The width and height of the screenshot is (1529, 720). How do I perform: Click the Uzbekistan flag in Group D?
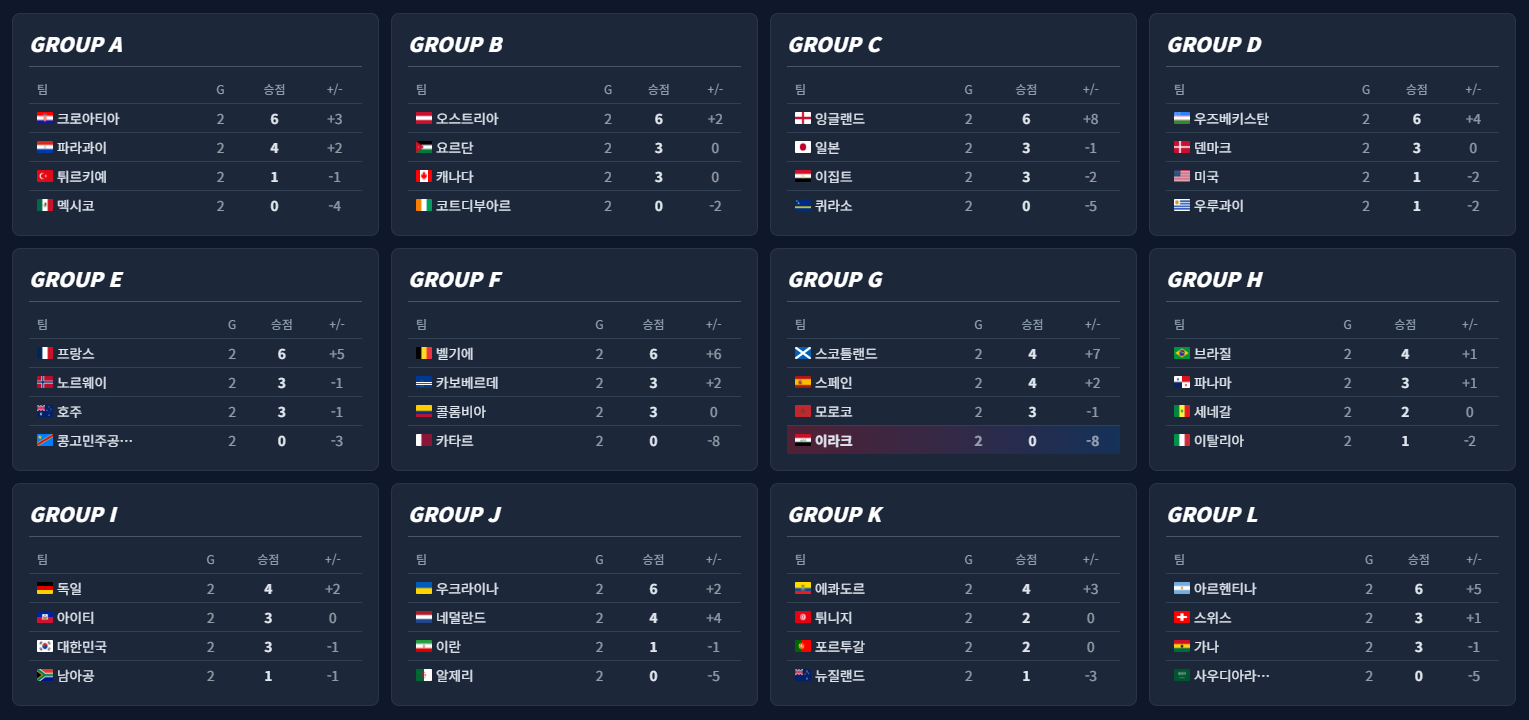tap(1181, 119)
